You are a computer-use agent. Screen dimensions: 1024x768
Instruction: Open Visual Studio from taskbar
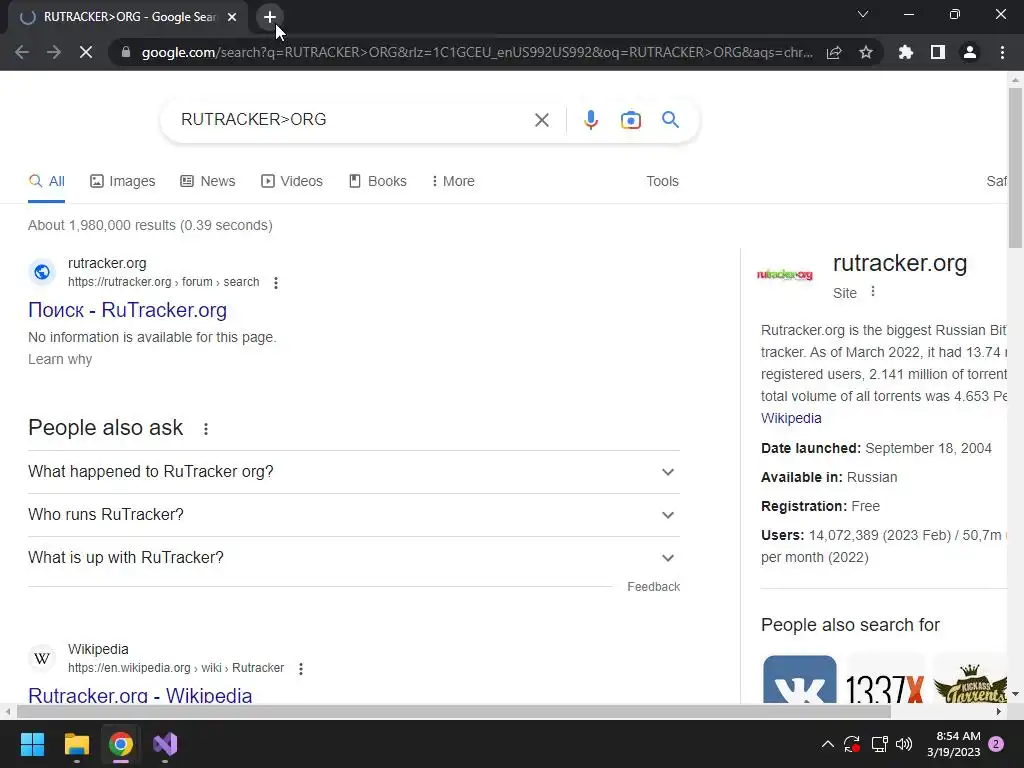(165, 744)
